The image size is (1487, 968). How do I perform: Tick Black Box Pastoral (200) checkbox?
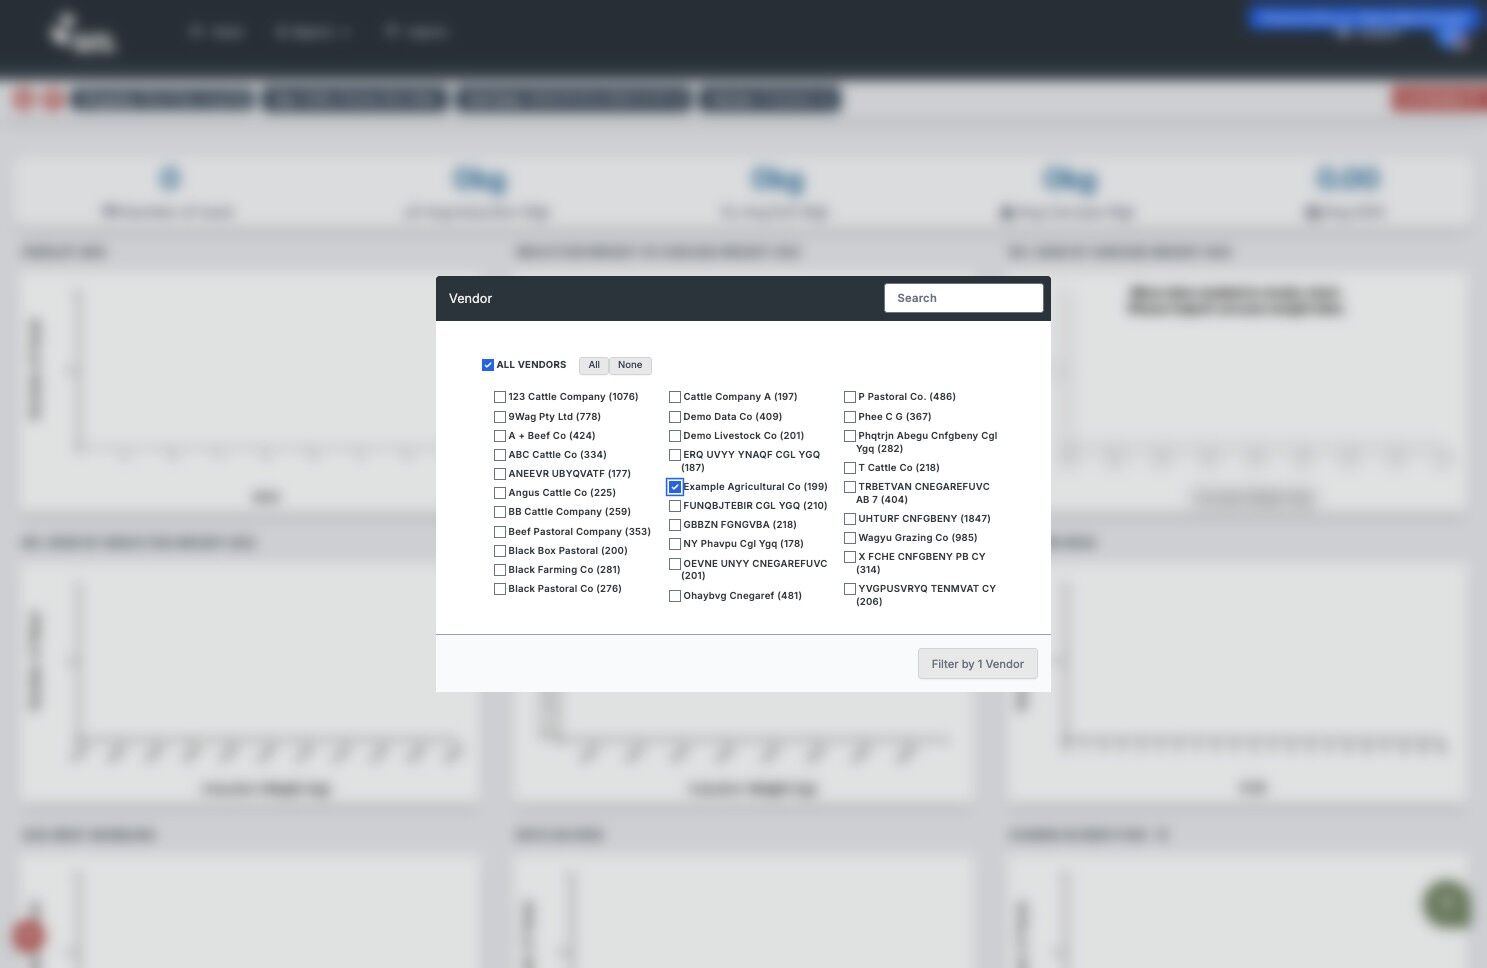coord(500,551)
